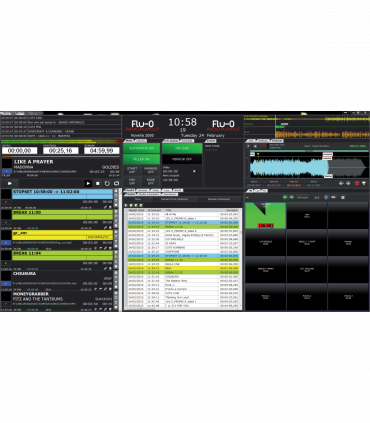Click the 10:58 clock display
The height and width of the screenshot is (423, 370).
(182, 122)
